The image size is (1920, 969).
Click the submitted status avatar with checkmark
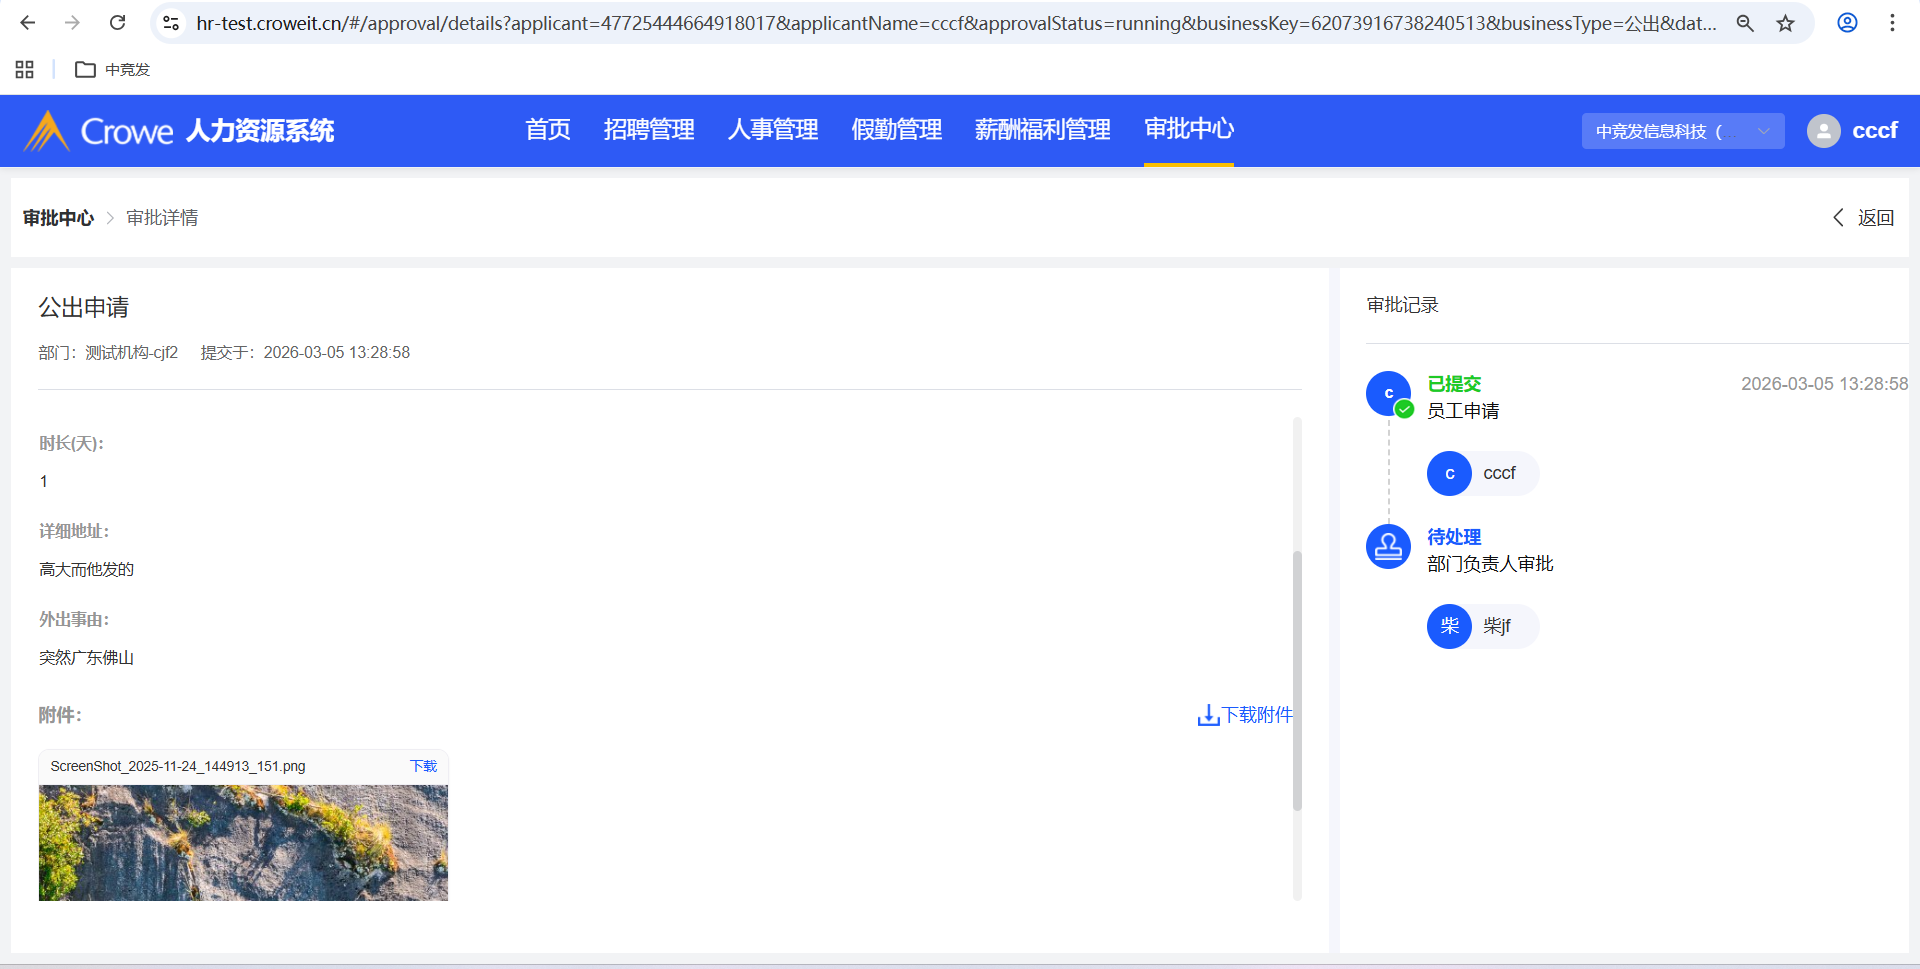[1388, 394]
